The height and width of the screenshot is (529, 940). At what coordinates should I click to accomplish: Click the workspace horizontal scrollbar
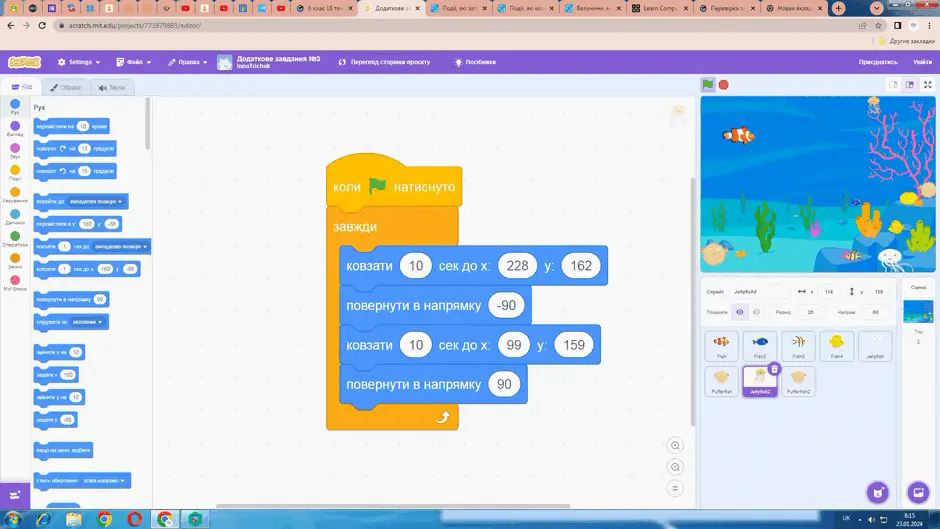(x=393, y=506)
